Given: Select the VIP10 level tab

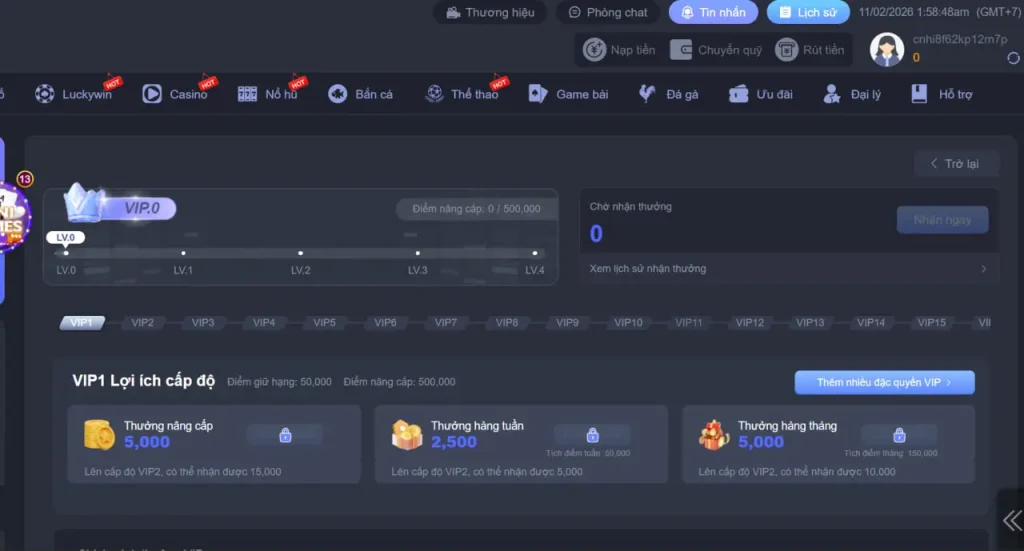Looking at the screenshot, I should point(628,323).
